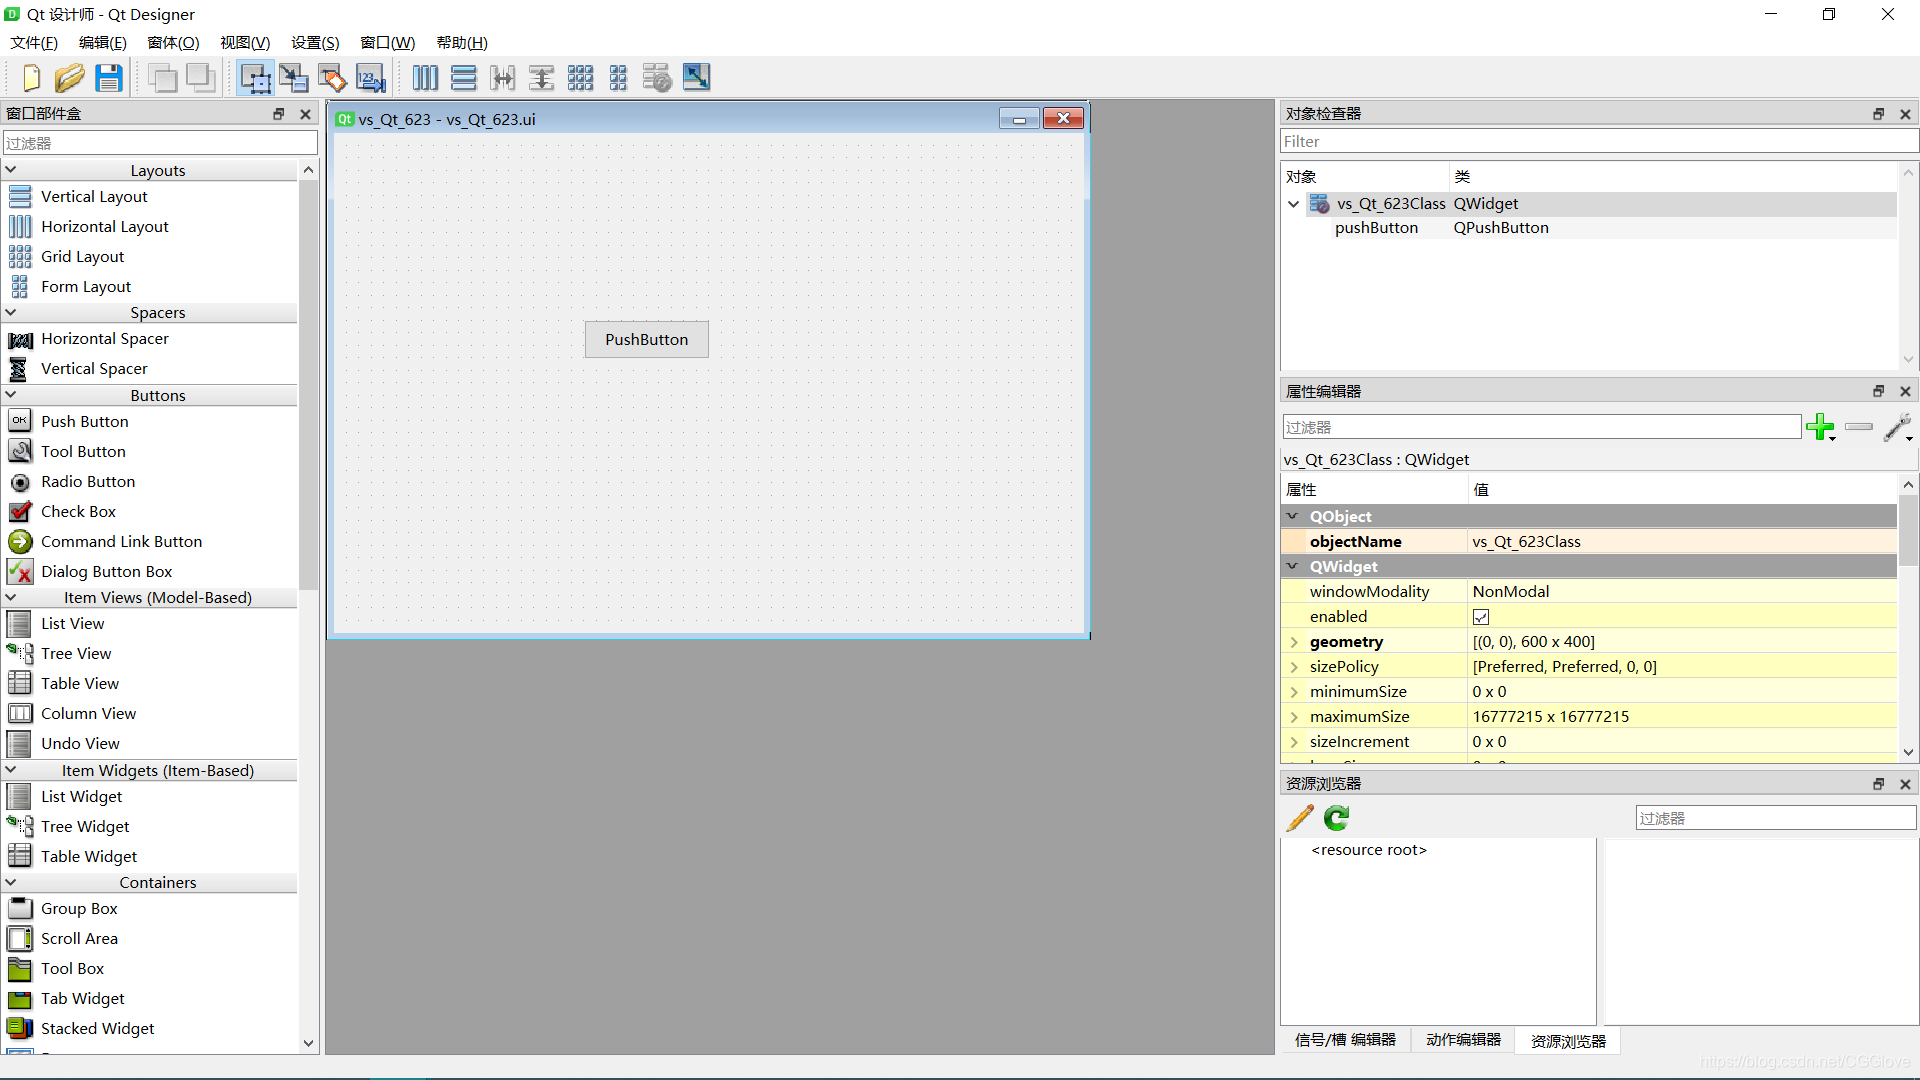Select Push Button in widget box

point(85,422)
